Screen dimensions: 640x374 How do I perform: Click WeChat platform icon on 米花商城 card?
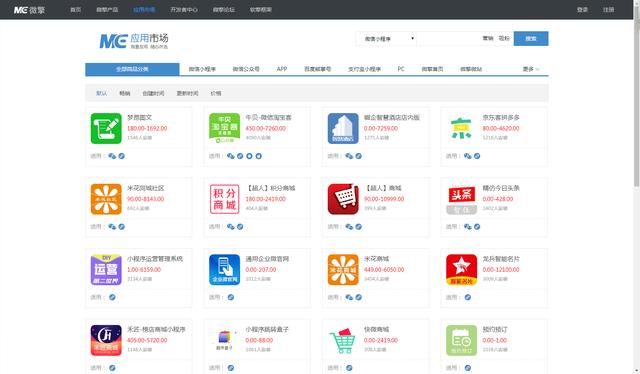click(349, 297)
